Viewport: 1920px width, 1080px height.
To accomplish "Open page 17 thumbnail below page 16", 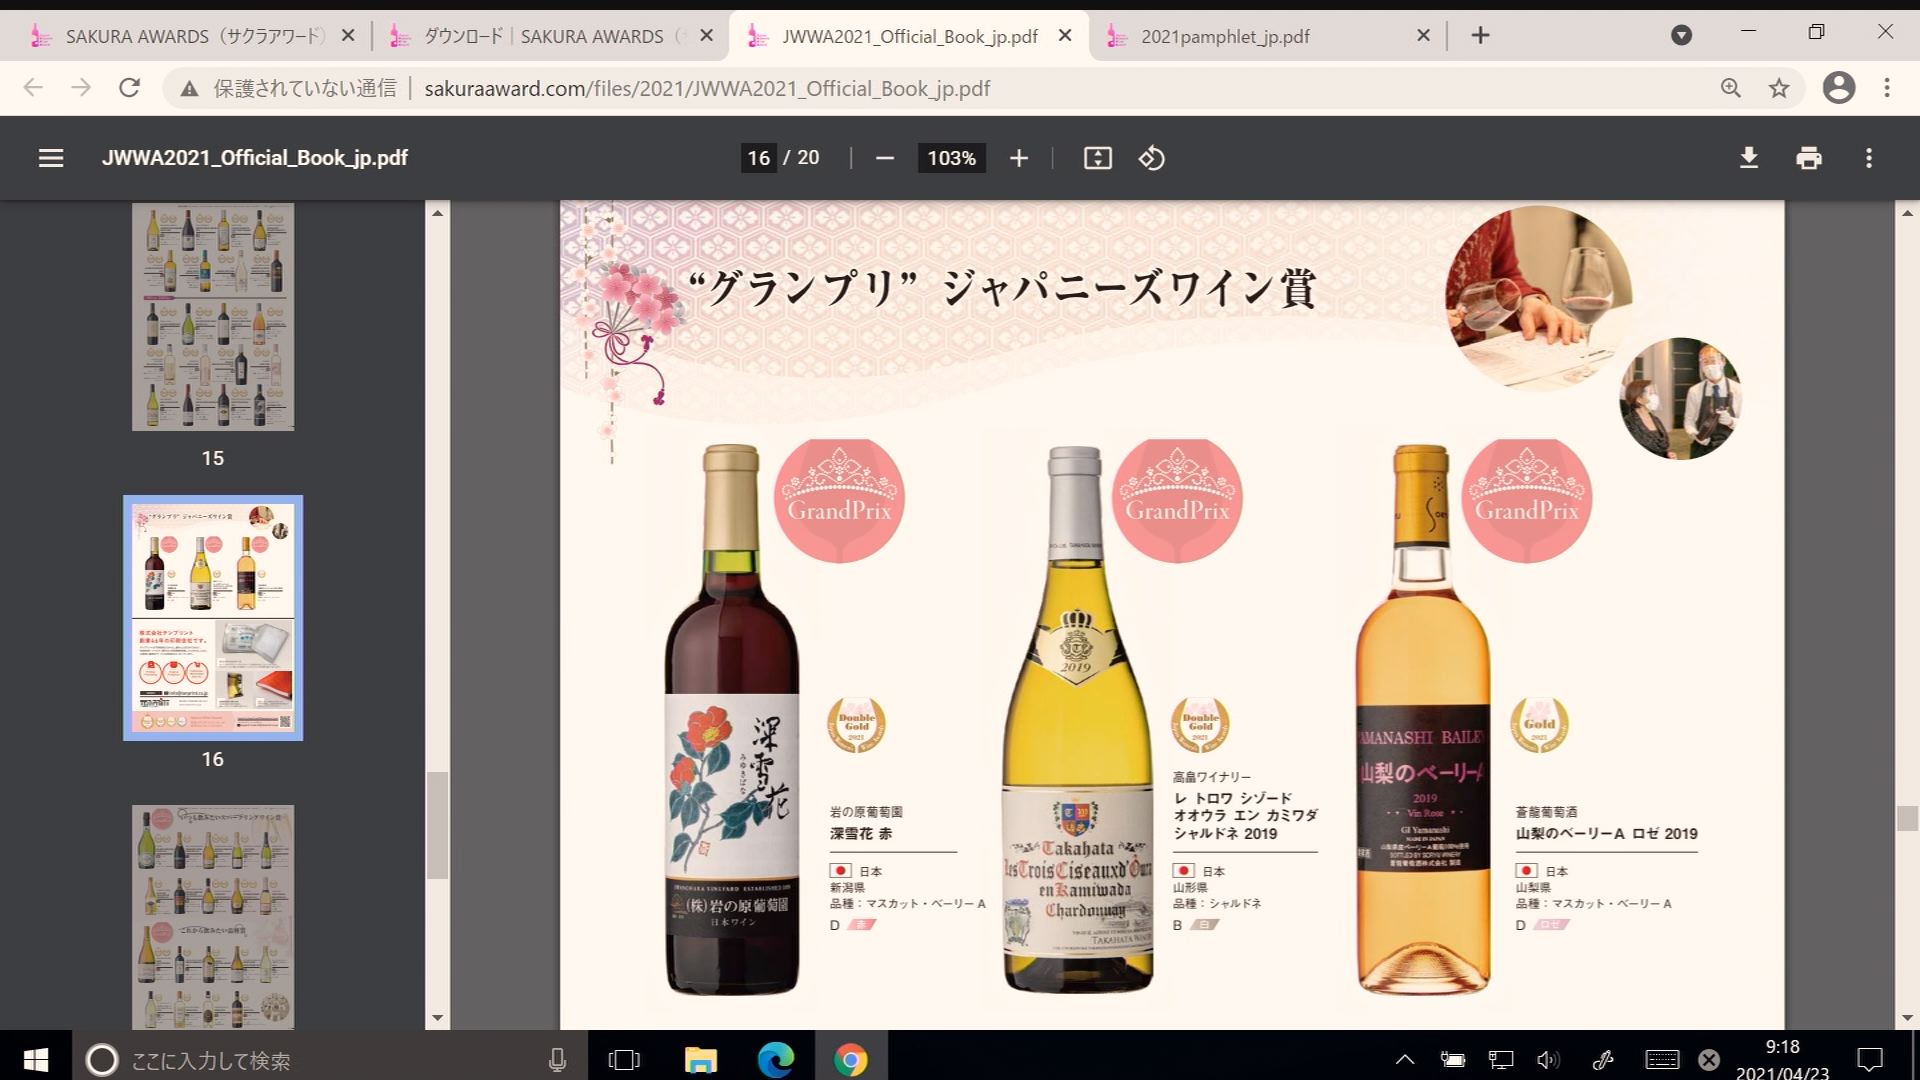I will click(213, 917).
